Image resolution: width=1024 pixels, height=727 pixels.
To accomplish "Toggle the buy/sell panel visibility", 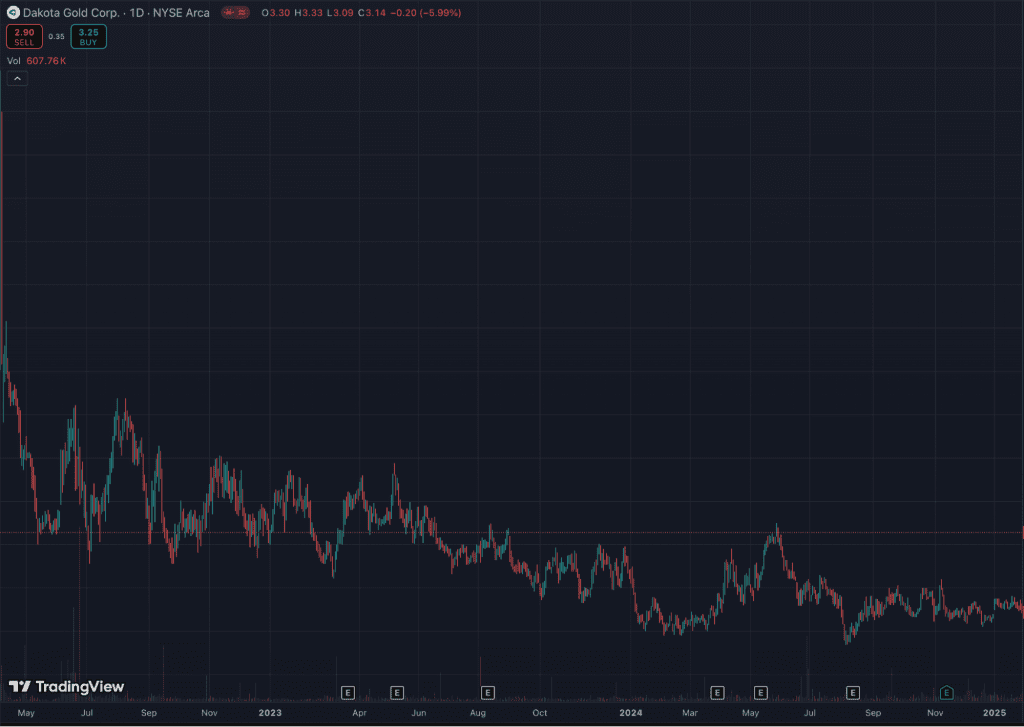I will 56,36.
